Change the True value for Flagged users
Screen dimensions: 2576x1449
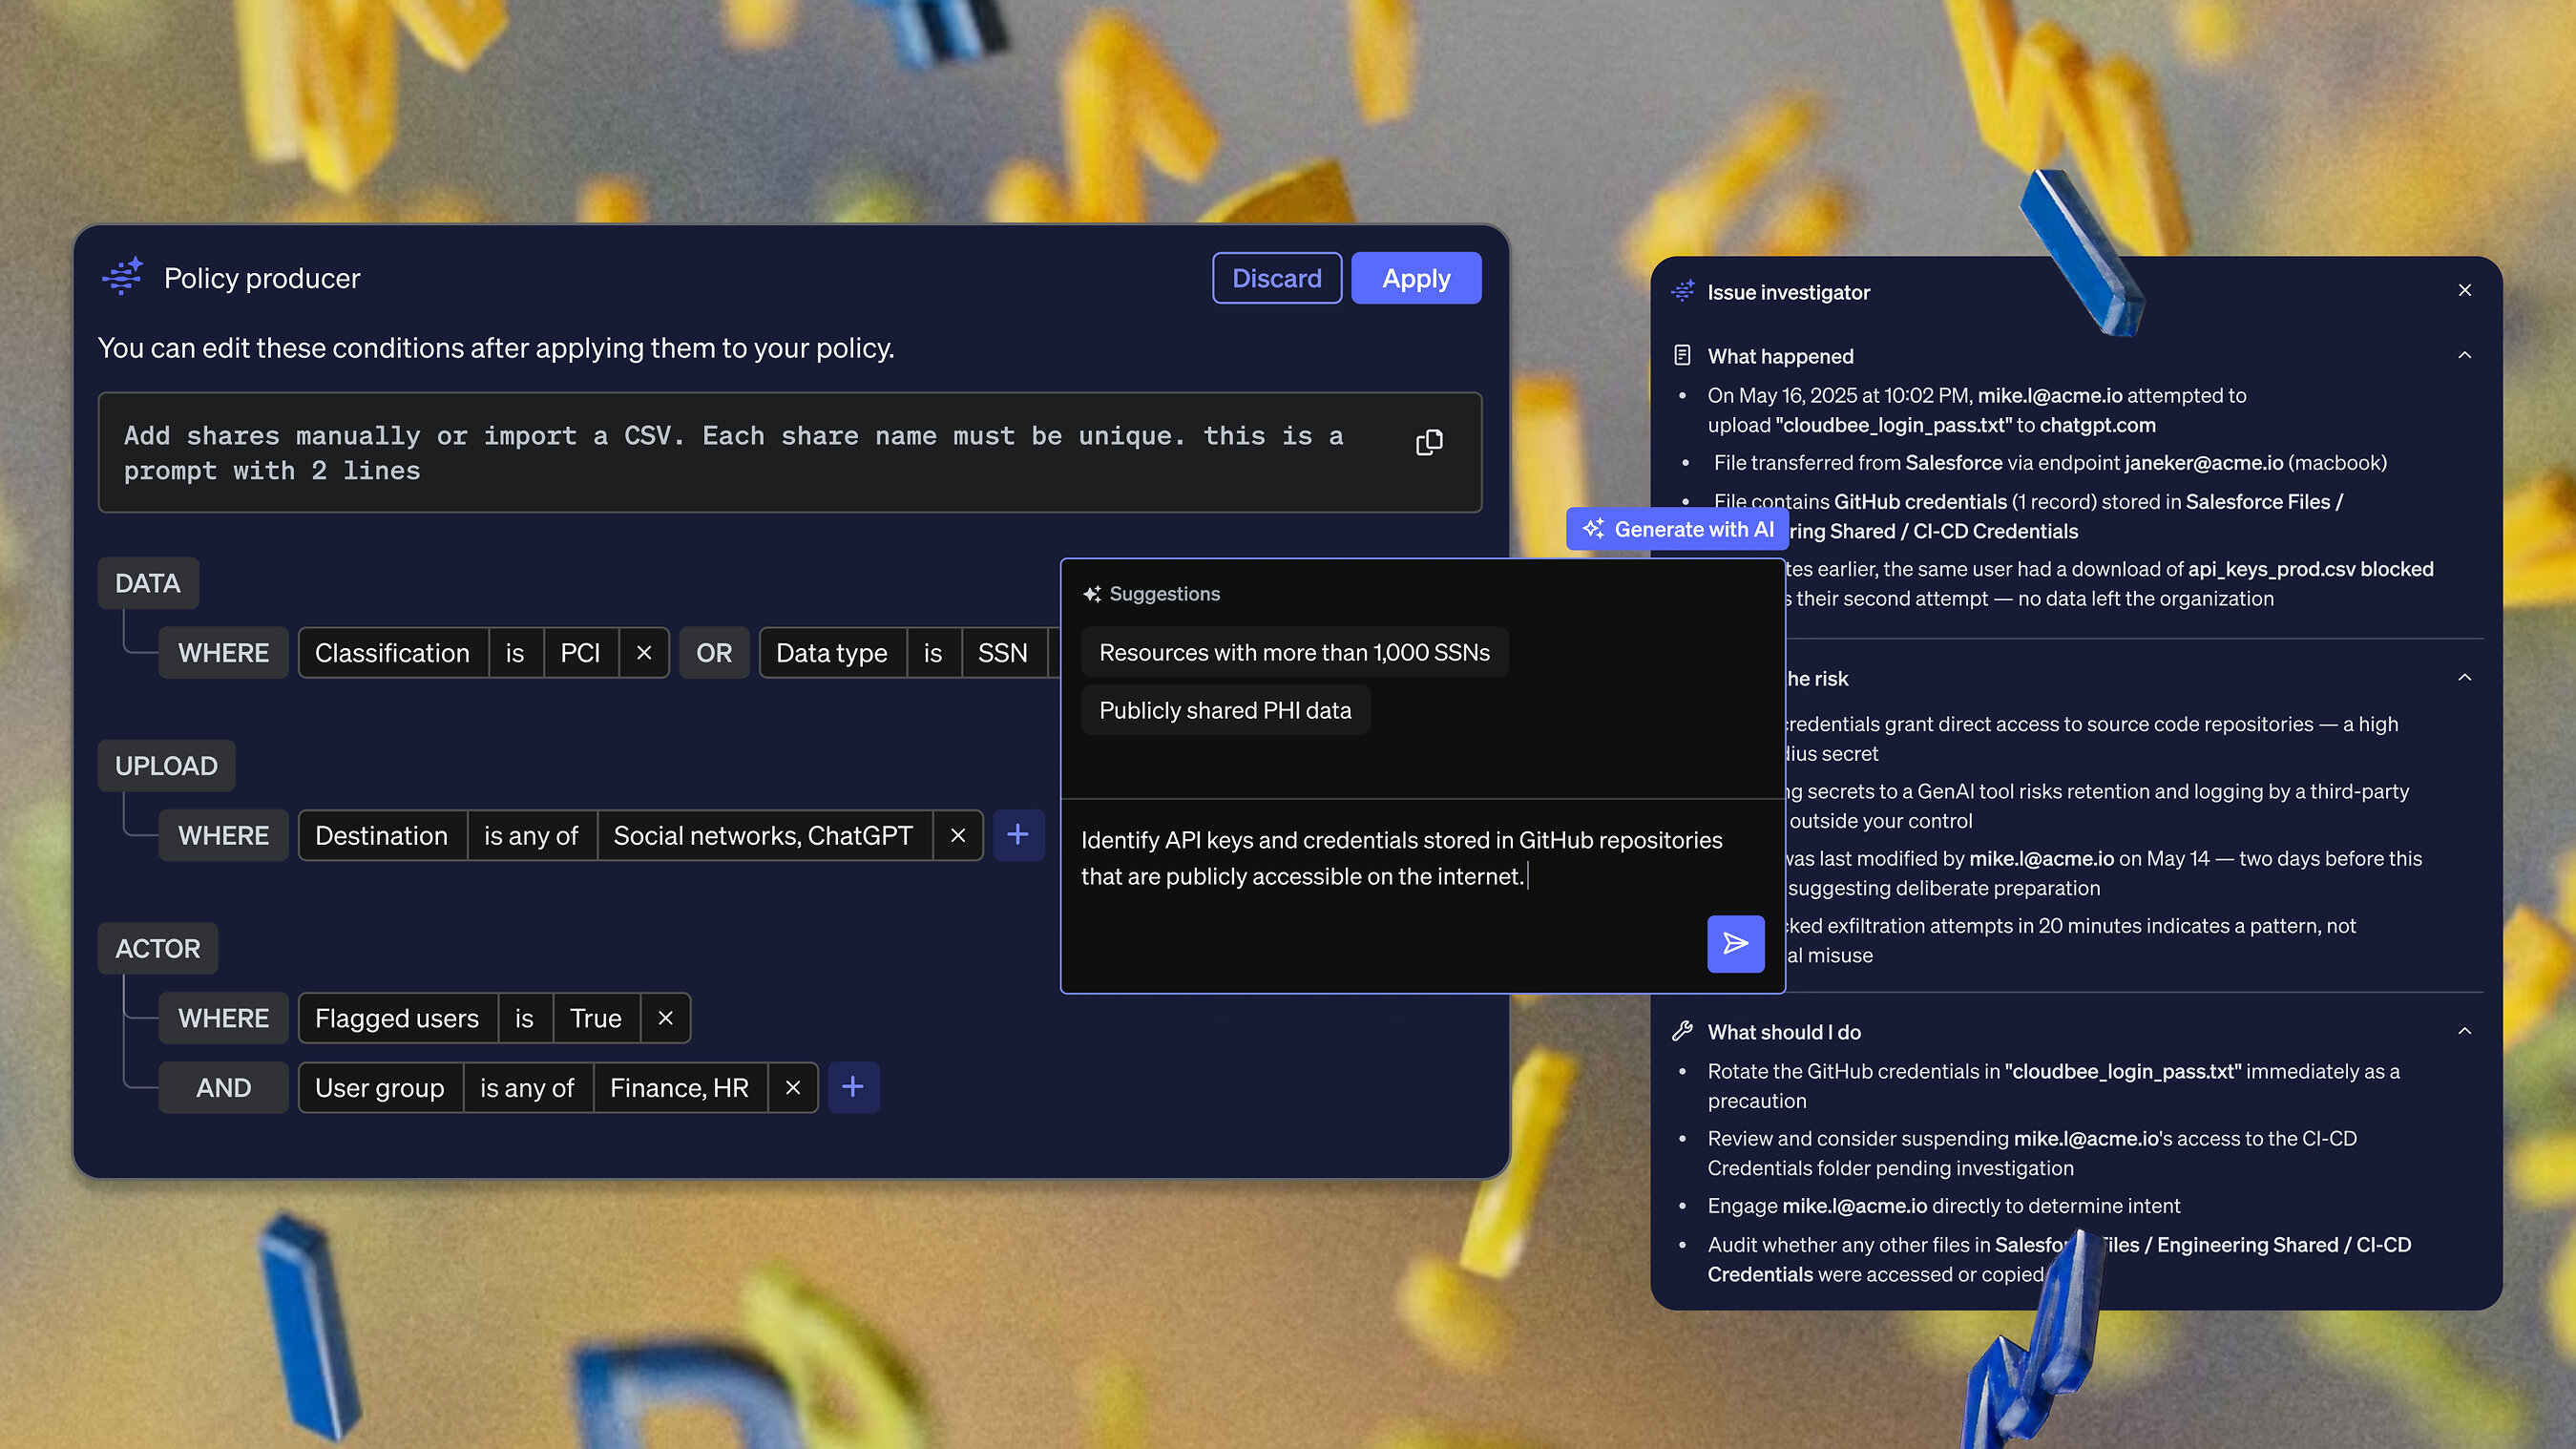(596, 1018)
